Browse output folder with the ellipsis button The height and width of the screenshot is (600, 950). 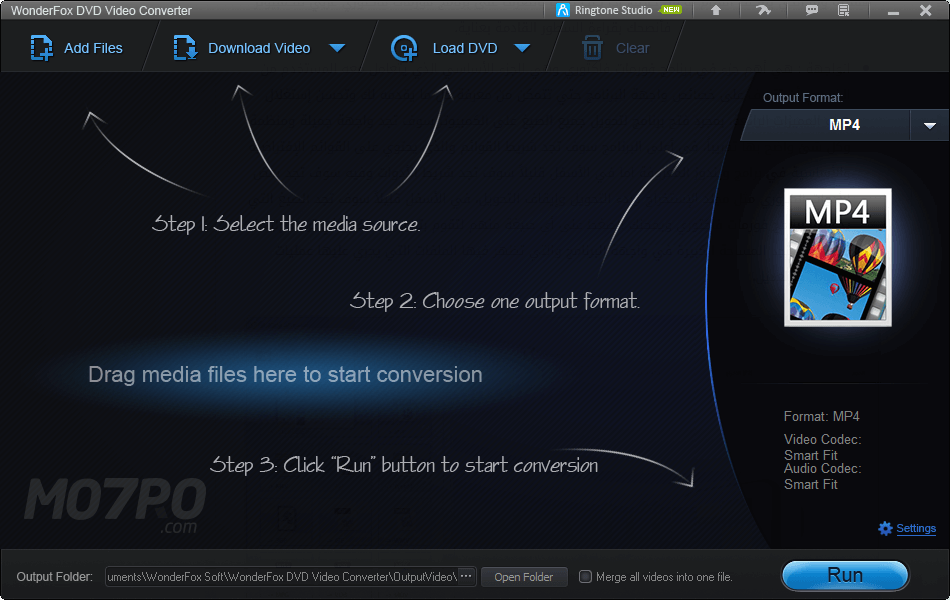coord(466,577)
